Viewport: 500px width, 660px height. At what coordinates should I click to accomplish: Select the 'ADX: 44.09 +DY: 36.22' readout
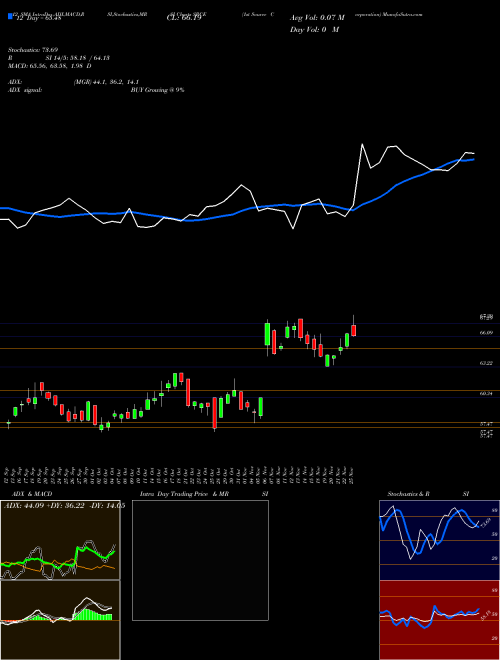point(45,506)
